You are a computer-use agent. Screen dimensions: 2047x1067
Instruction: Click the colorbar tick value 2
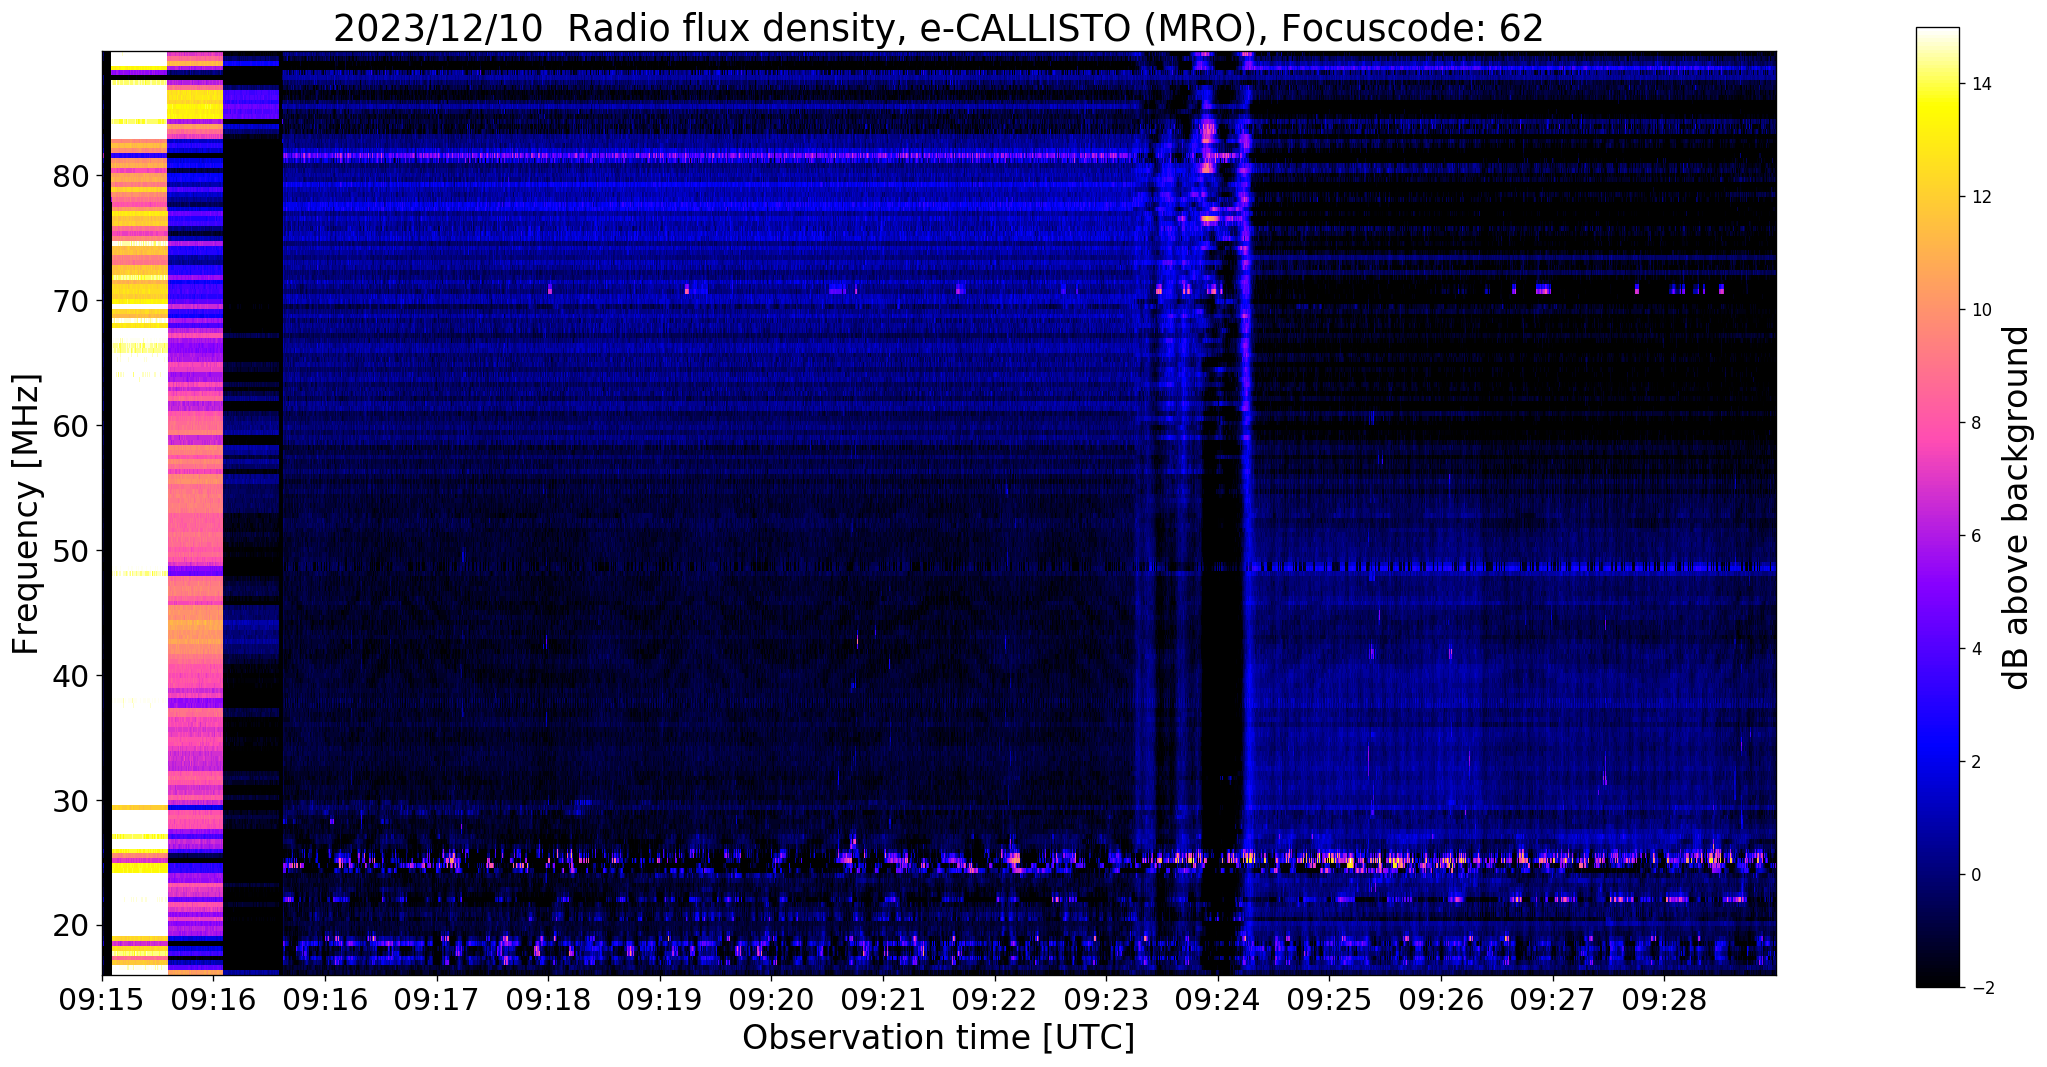[x=1975, y=762]
